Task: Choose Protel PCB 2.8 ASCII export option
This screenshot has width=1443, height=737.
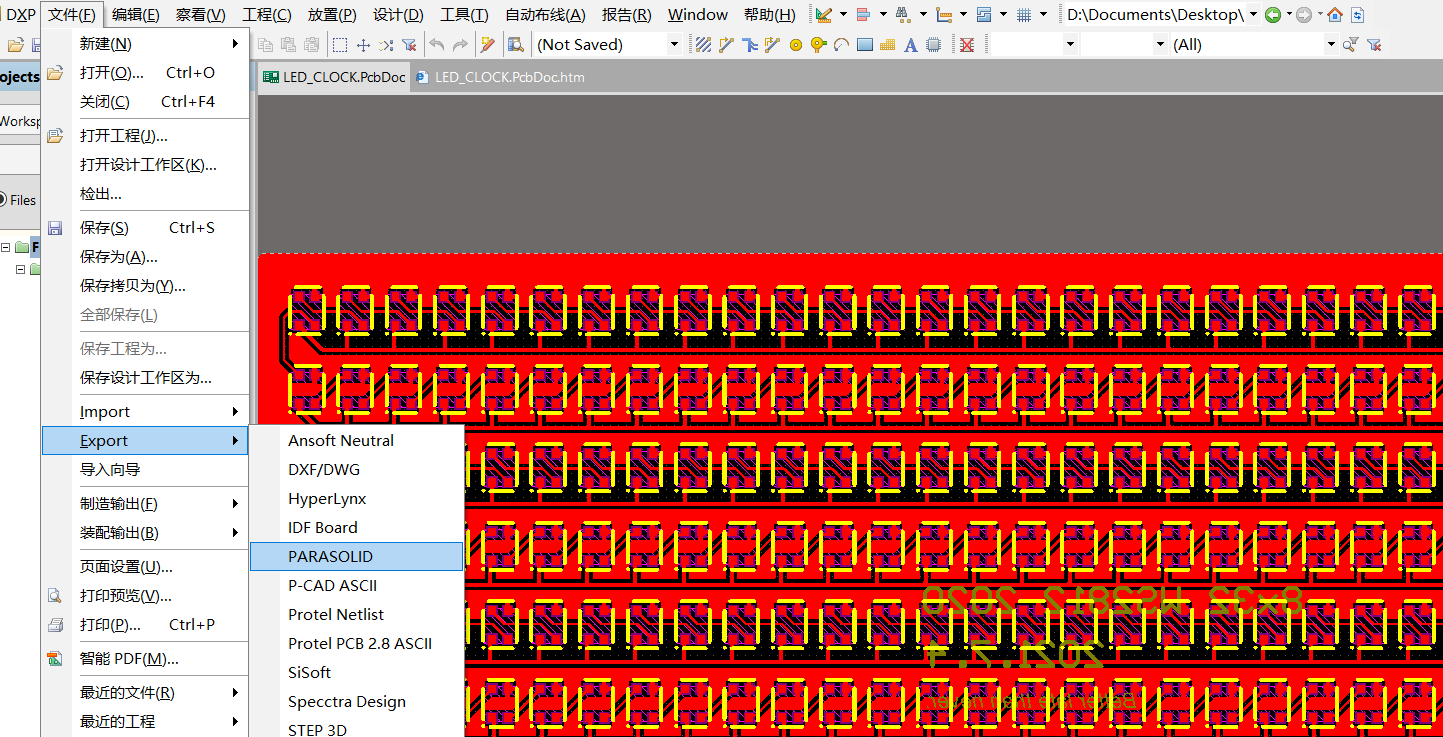Action: (x=357, y=643)
